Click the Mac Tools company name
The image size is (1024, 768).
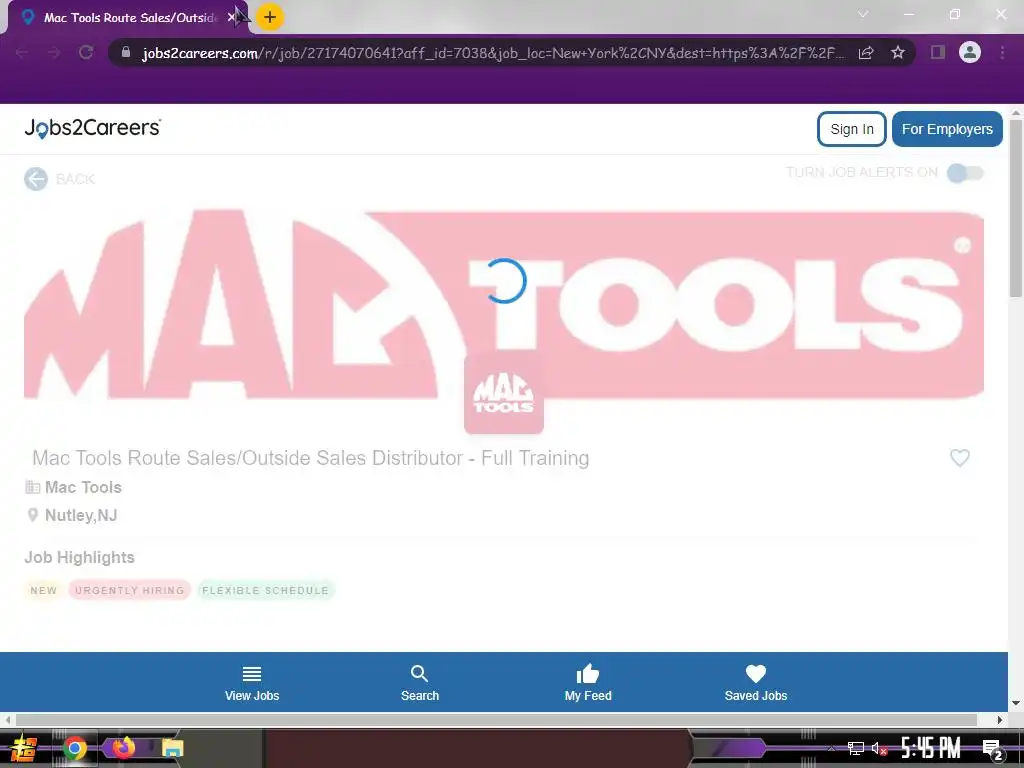(83, 487)
